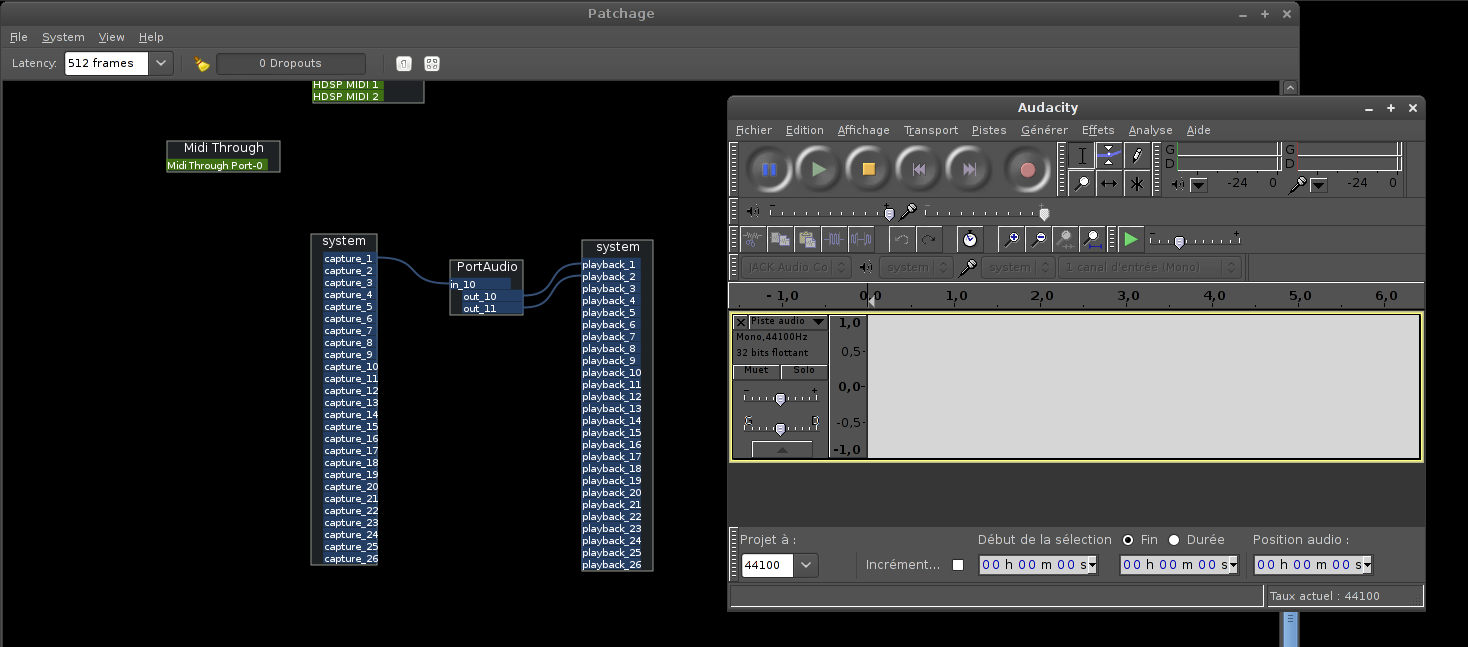This screenshot has width=1468, height=647.
Task: Open the Effets menu
Action: [1097, 130]
